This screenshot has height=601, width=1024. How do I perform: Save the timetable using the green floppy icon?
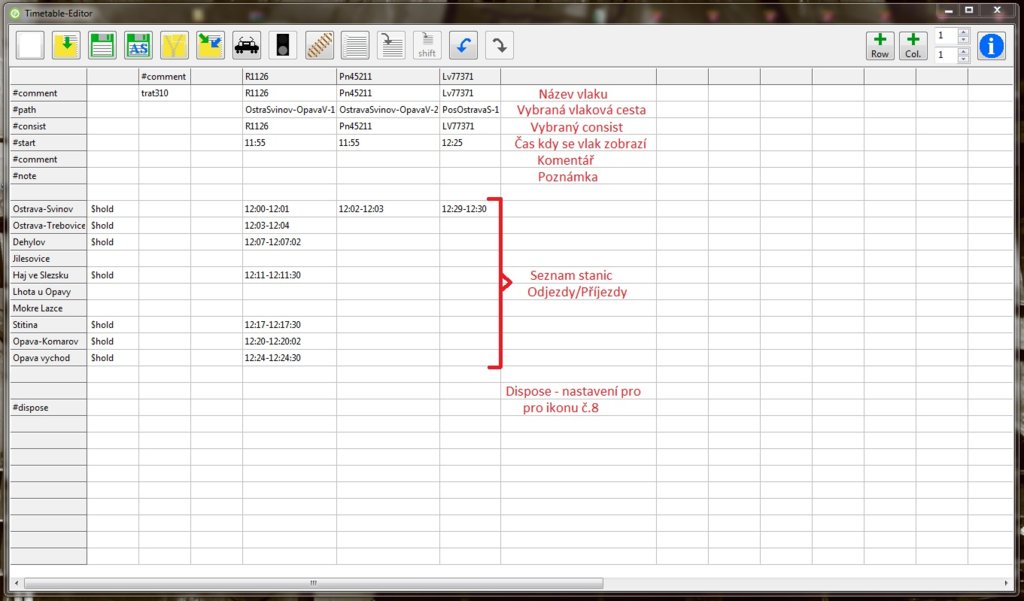click(x=101, y=45)
